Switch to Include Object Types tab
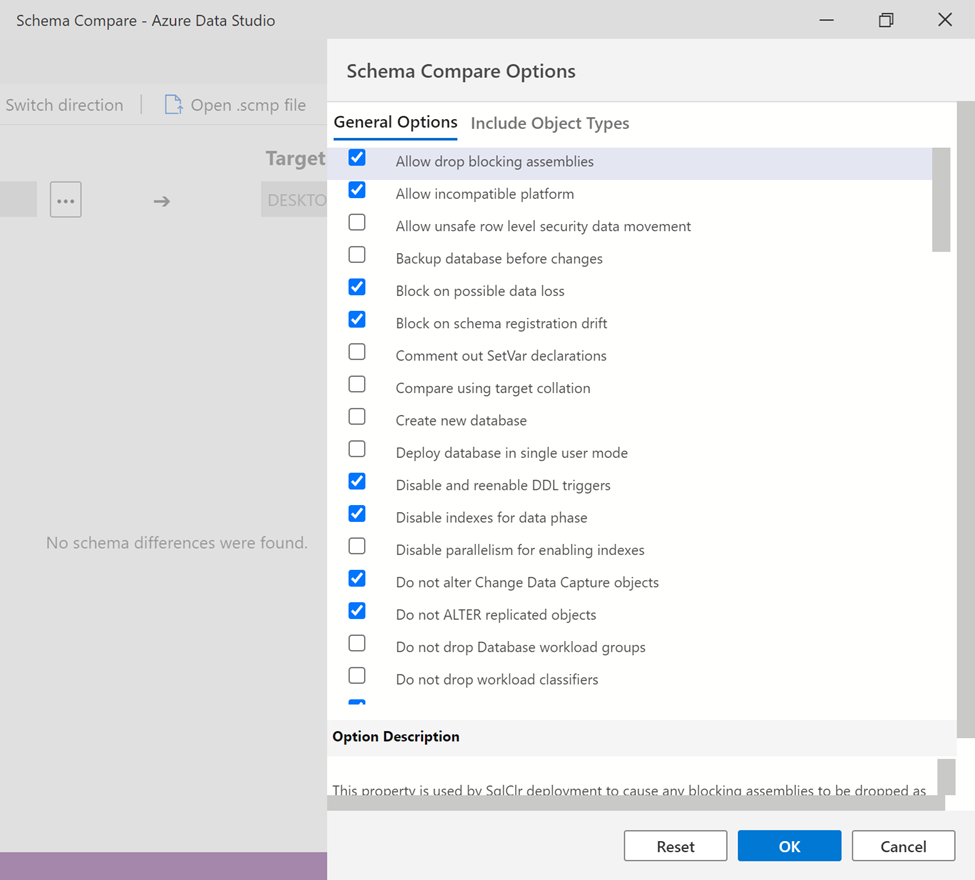Viewport: 975px width, 880px height. [550, 123]
